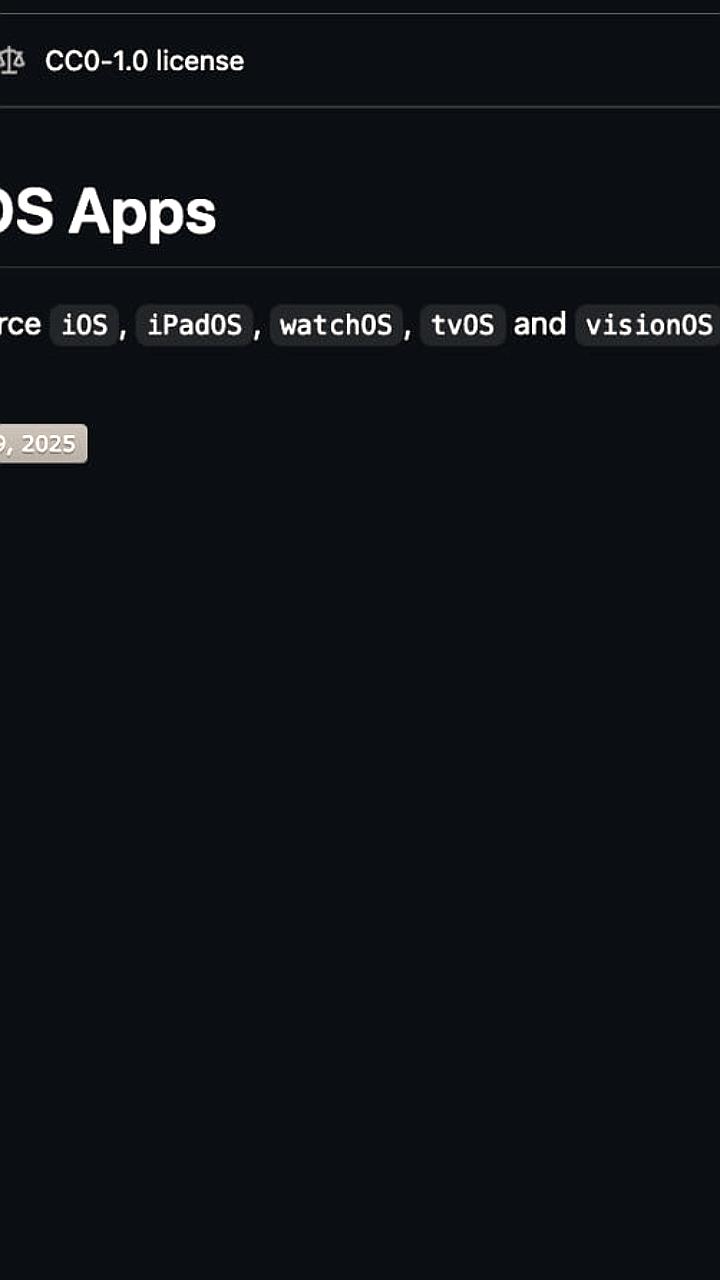This screenshot has height=1280, width=720.
Task: Click the word "and" before visionOS
Action: tap(540, 324)
